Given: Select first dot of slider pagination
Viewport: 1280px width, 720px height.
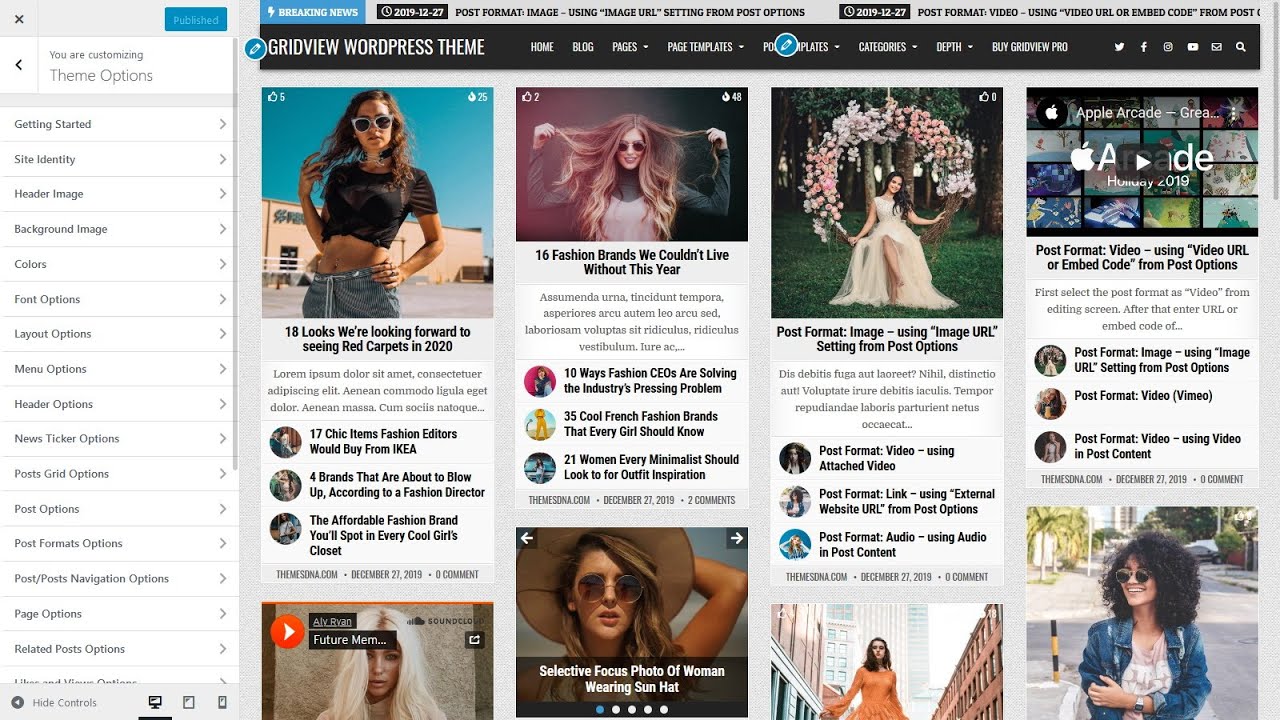Looking at the screenshot, I should pos(600,709).
